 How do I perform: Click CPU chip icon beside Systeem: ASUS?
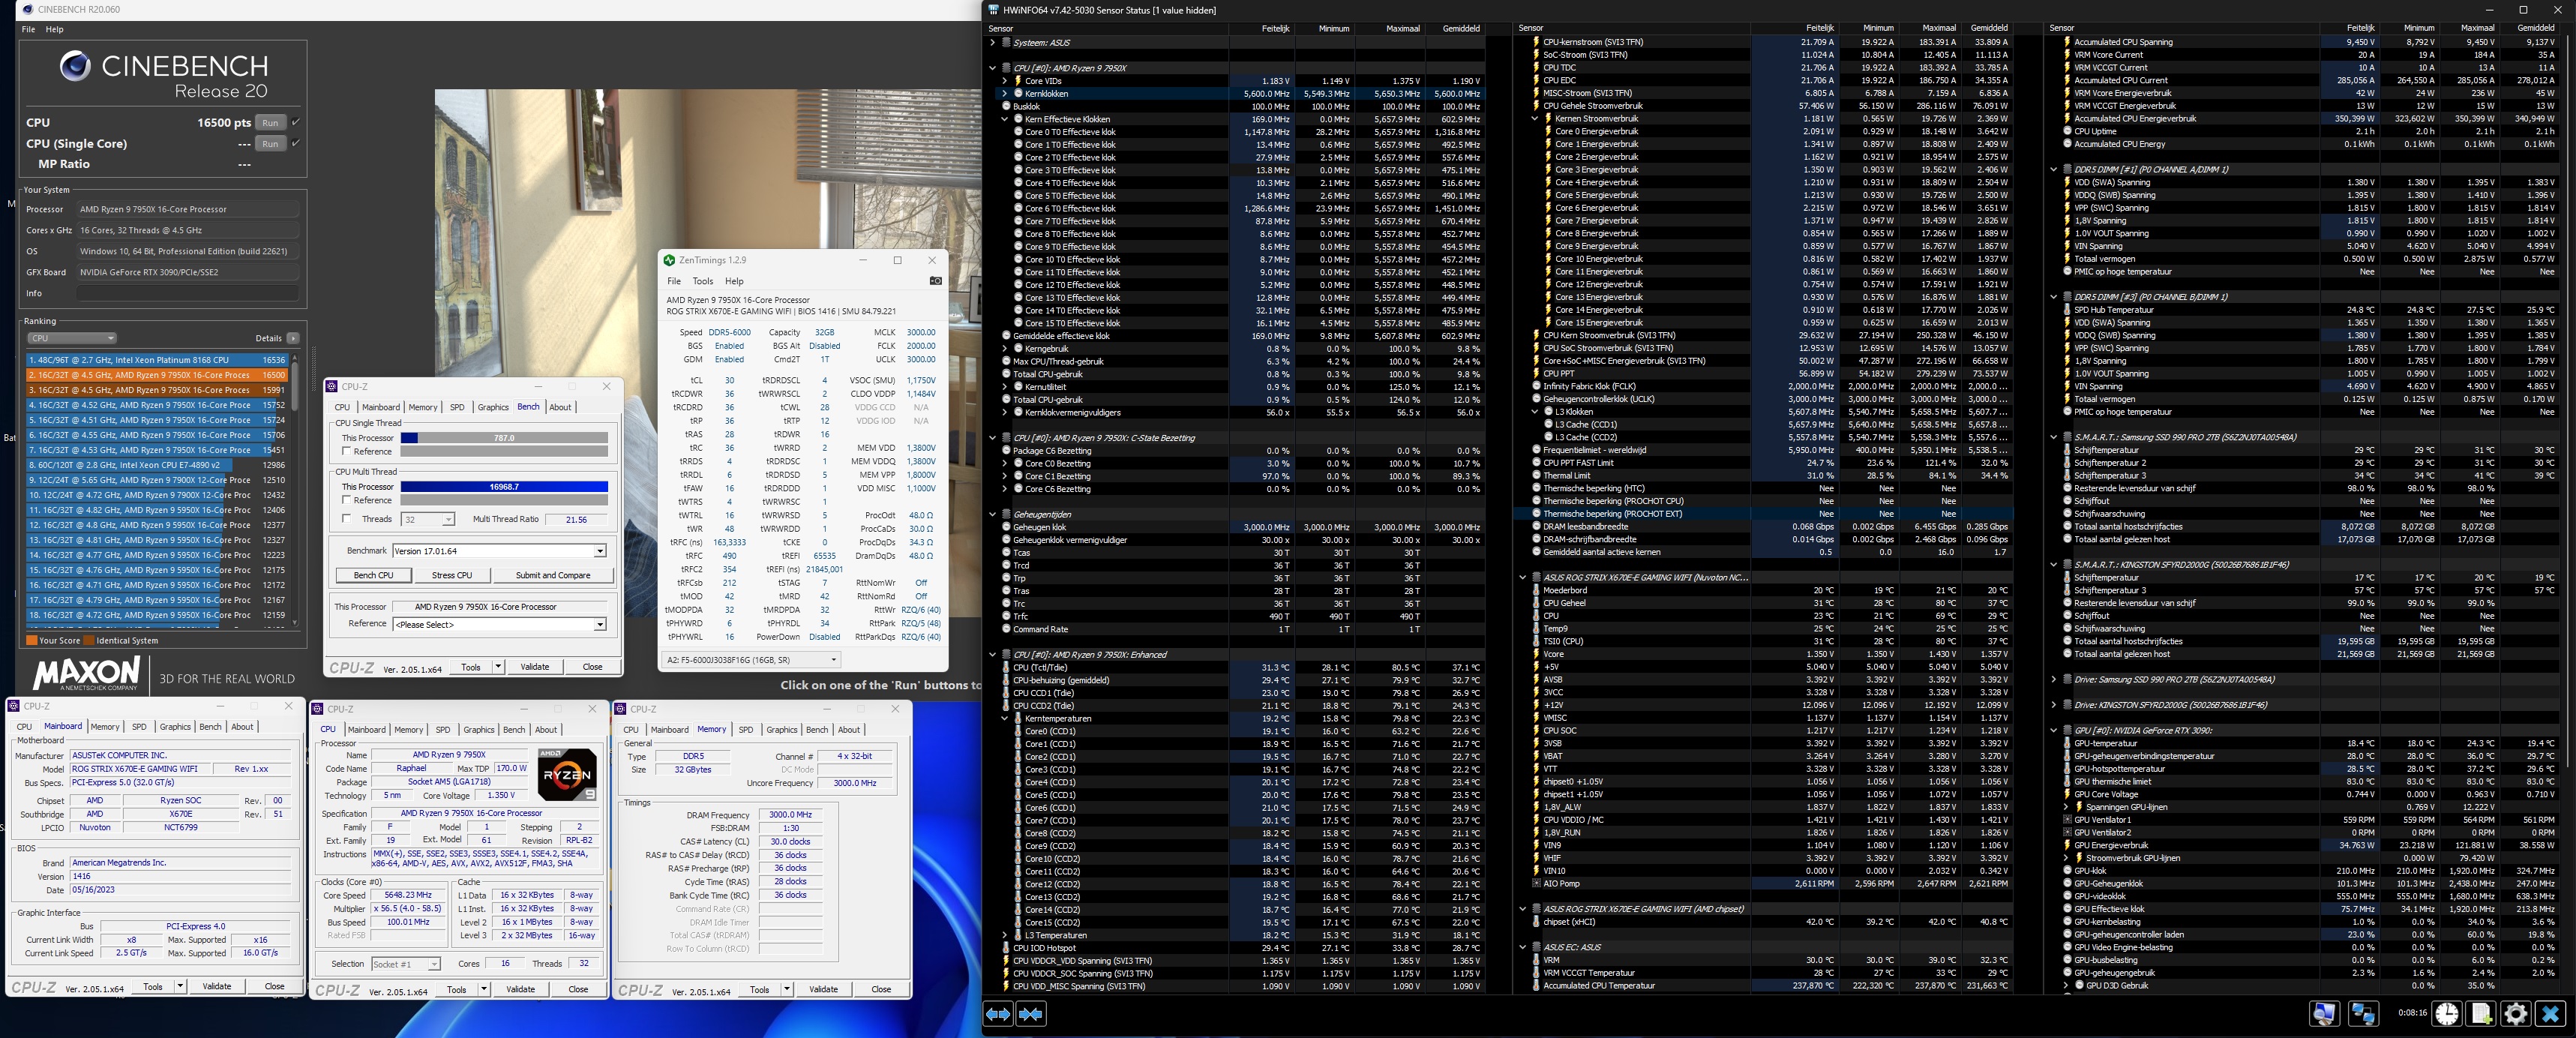point(1006,43)
